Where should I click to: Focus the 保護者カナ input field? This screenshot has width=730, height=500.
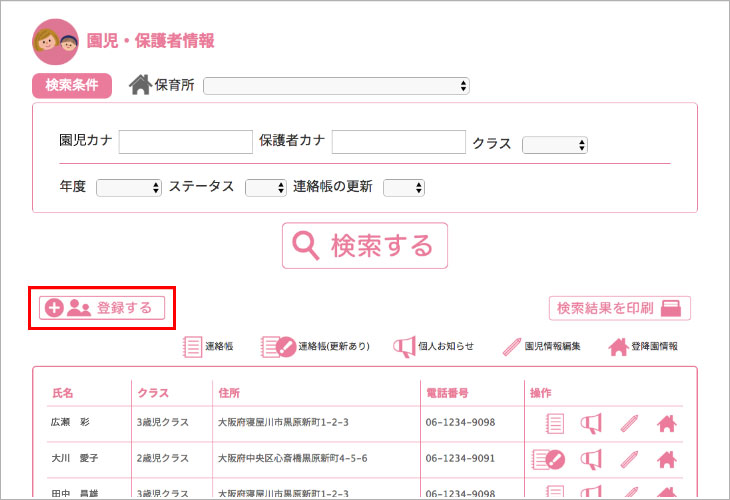click(399, 142)
